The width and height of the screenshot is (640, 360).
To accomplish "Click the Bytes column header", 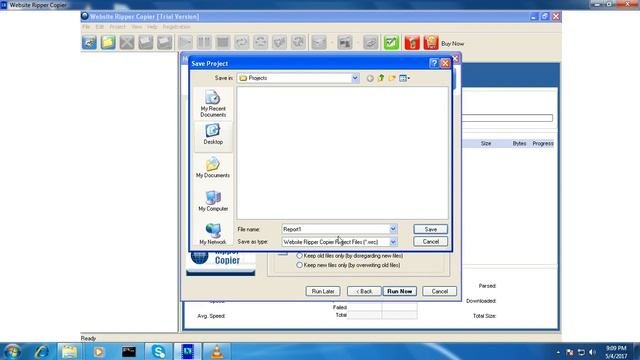I will coord(519,144).
